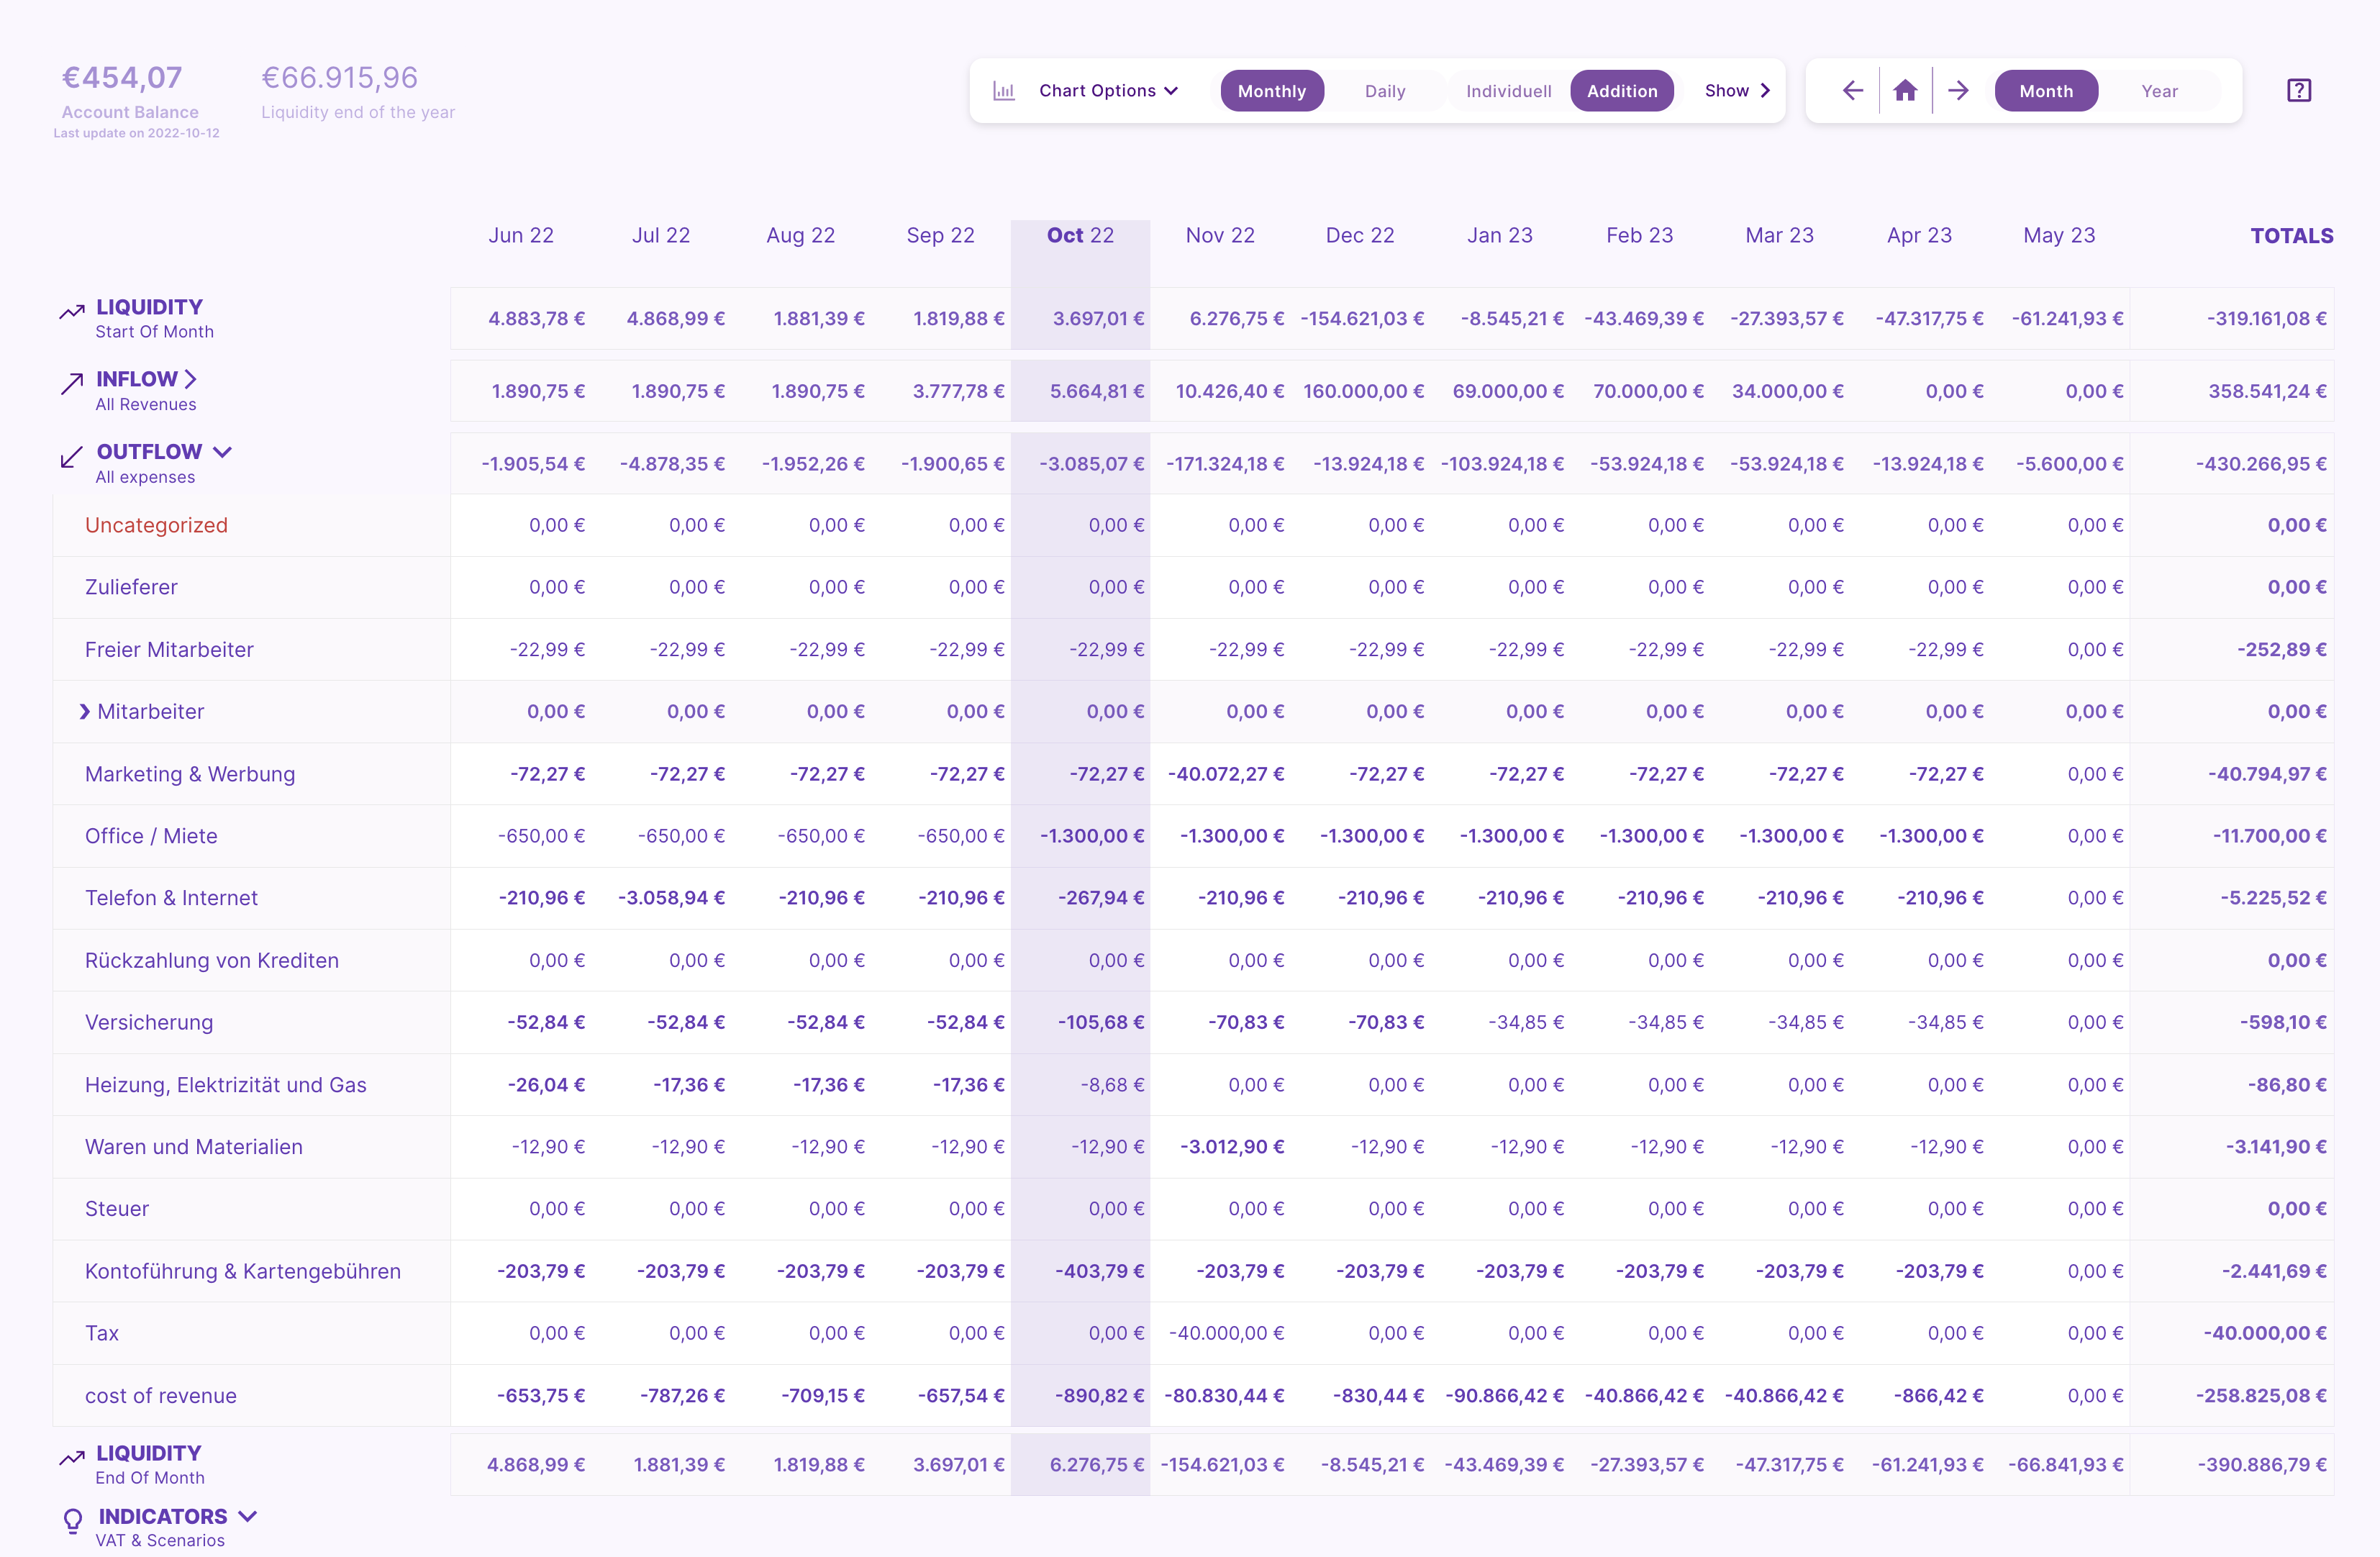Click the bar chart icon beside Chart Options
Screen dimensions: 2380x1557
(x=1004, y=91)
